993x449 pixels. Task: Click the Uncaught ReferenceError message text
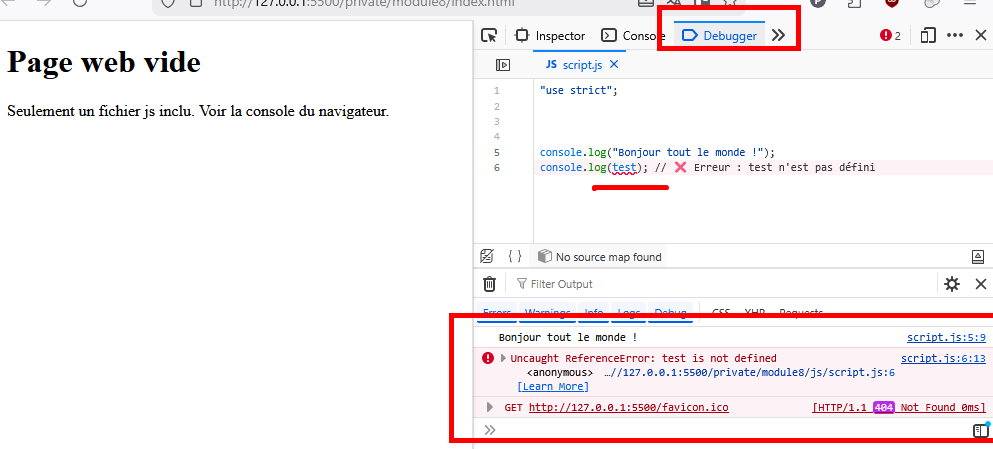click(x=643, y=358)
